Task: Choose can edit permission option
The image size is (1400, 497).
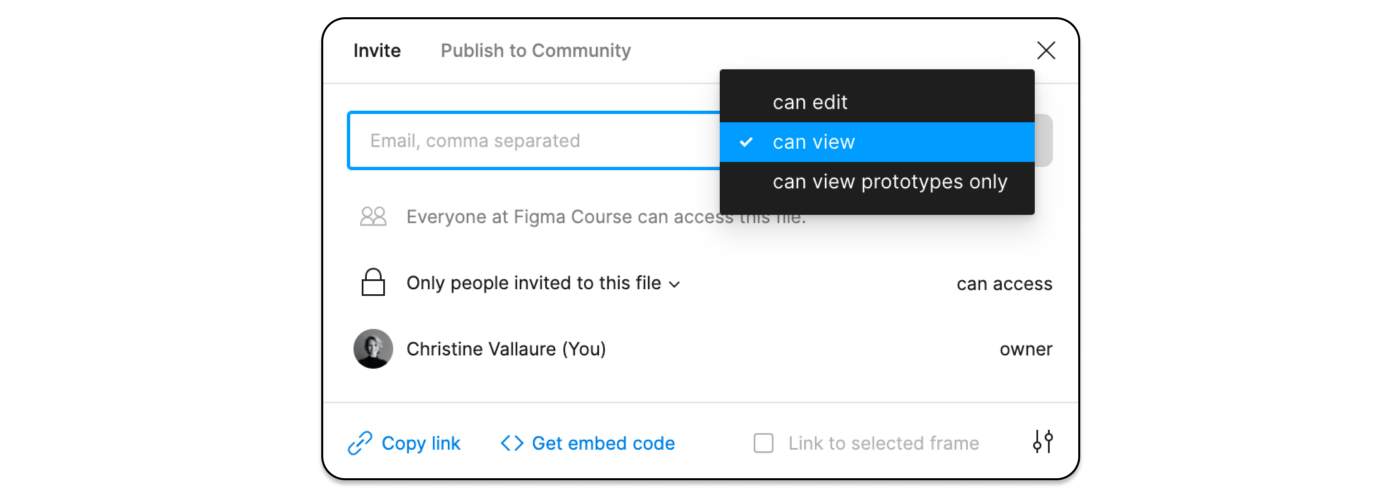Action: [810, 102]
